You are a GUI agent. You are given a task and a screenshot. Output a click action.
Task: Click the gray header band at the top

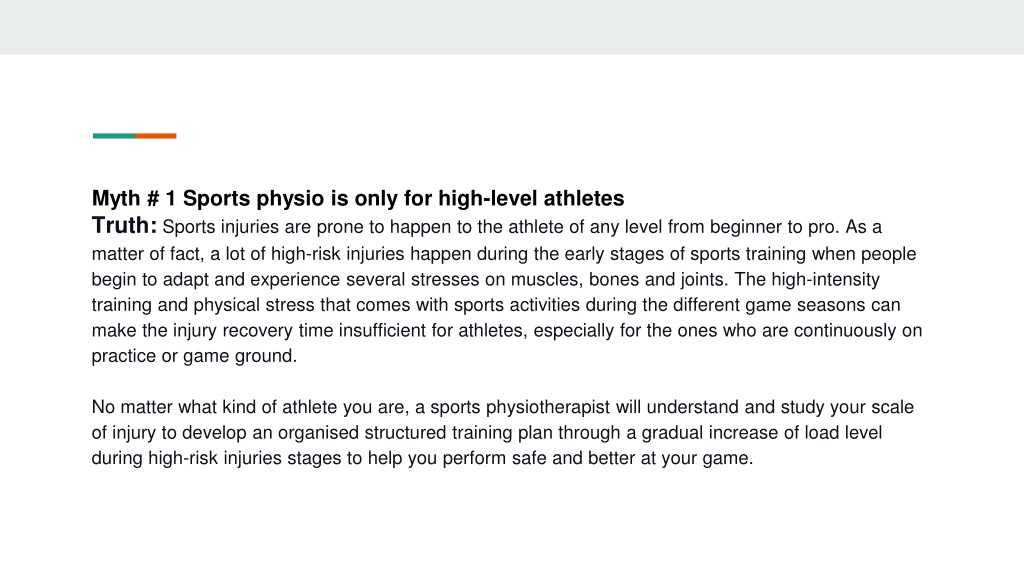[512, 27]
